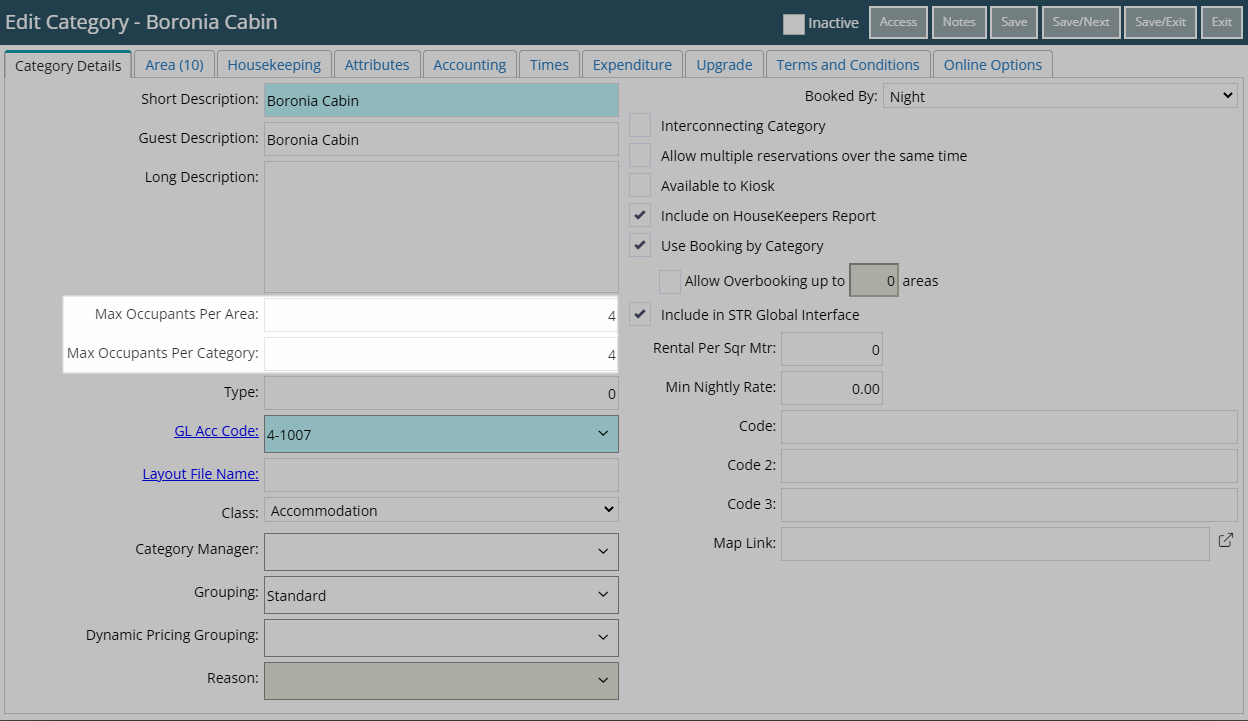The height and width of the screenshot is (721, 1248).
Task: Click the Save button
Action: pos(1014,22)
